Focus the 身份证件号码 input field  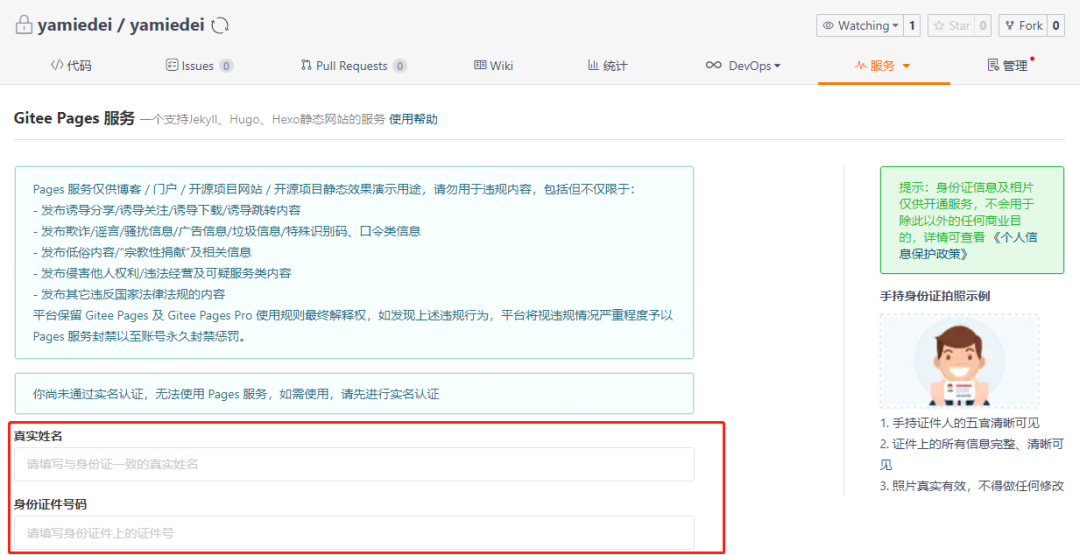tap(354, 532)
